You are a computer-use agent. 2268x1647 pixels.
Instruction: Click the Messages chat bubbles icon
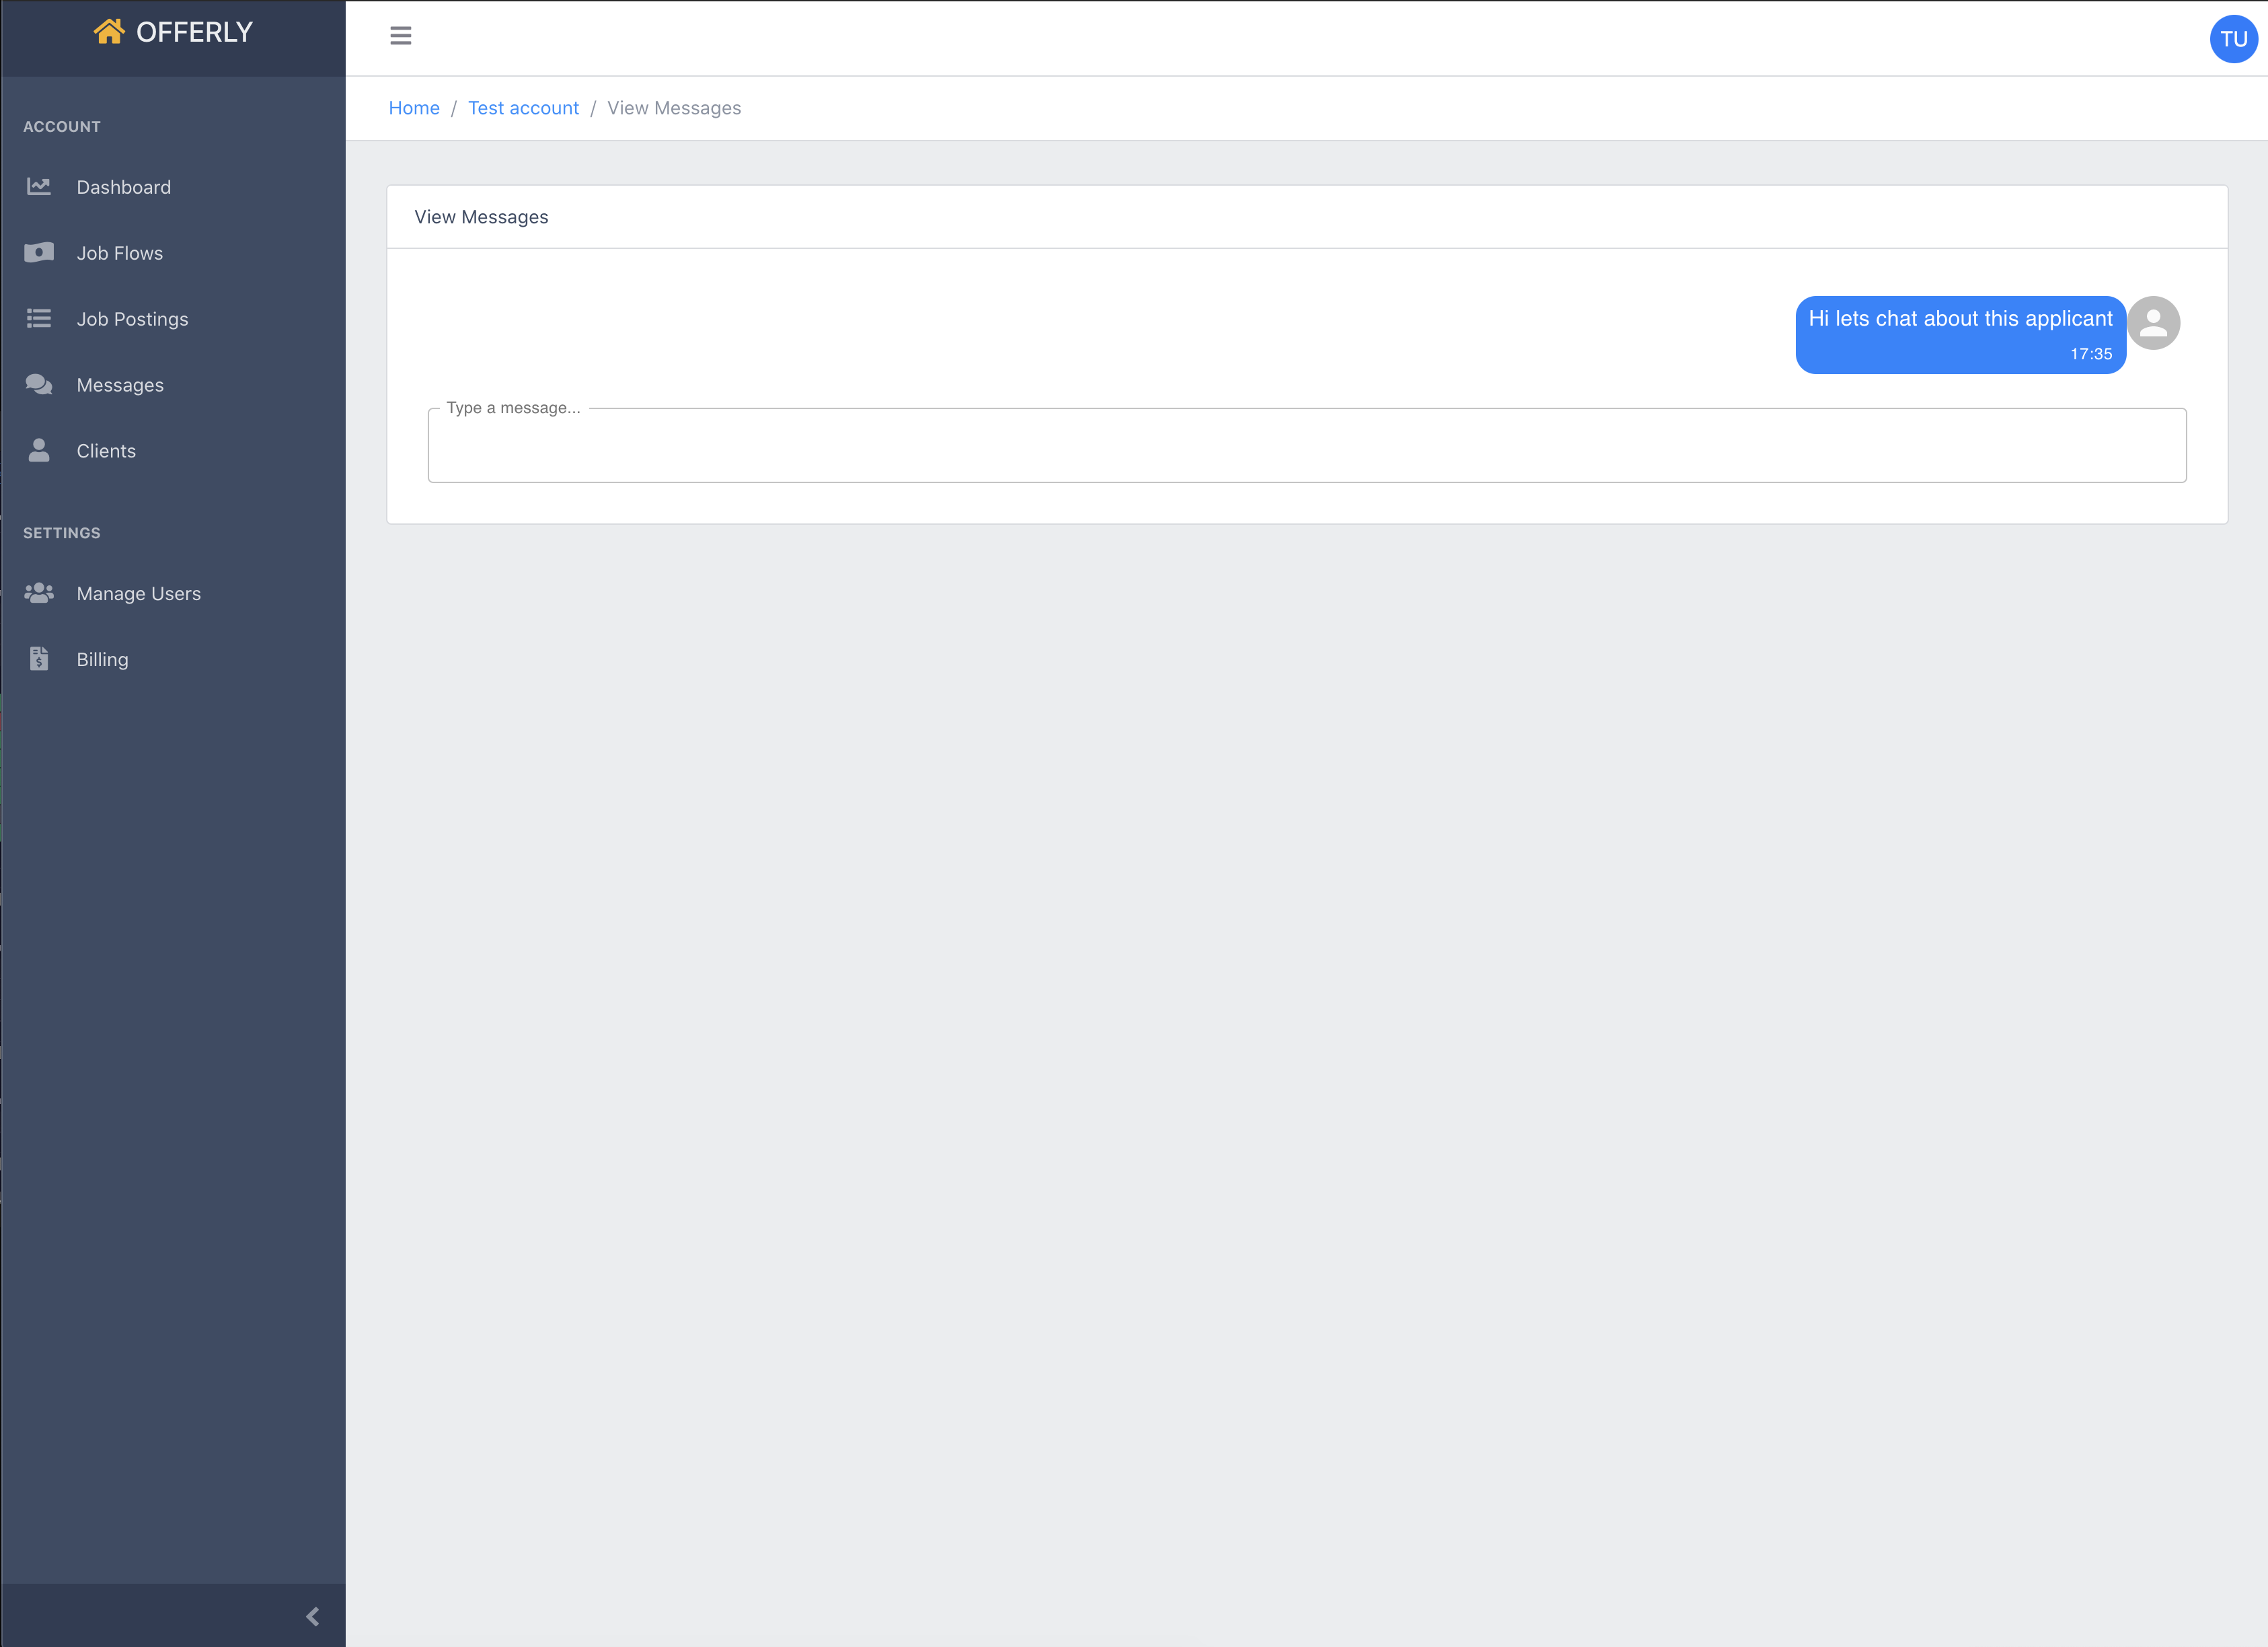[39, 385]
